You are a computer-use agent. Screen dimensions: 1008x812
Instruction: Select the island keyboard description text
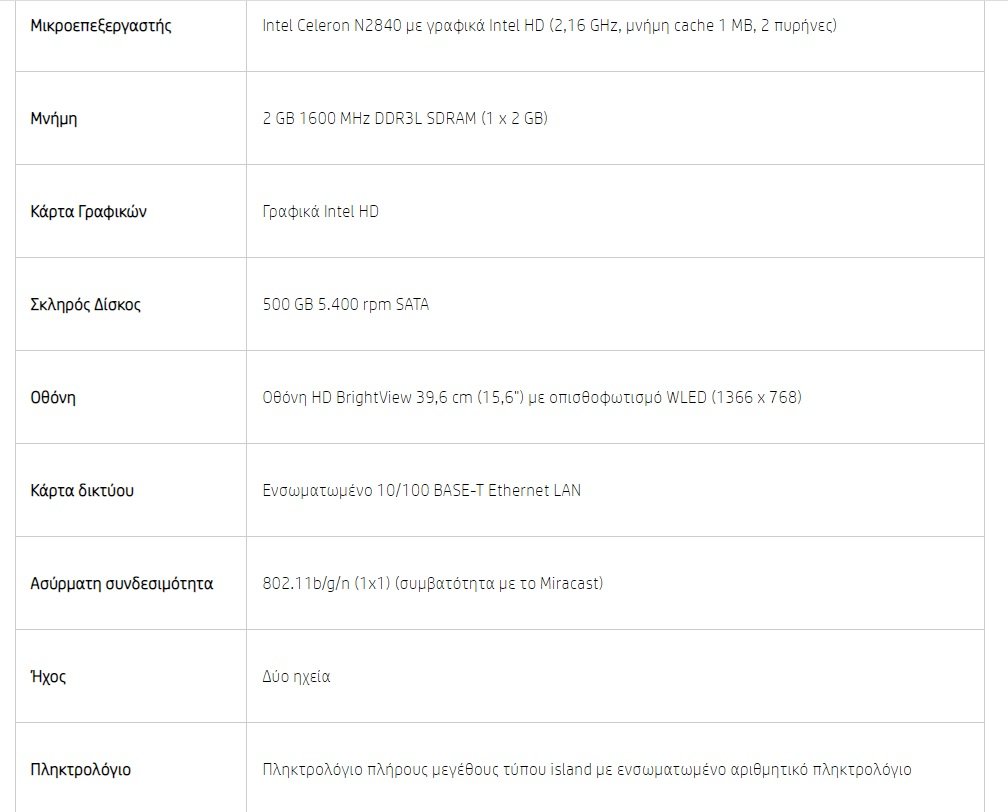[x=587, y=770]
